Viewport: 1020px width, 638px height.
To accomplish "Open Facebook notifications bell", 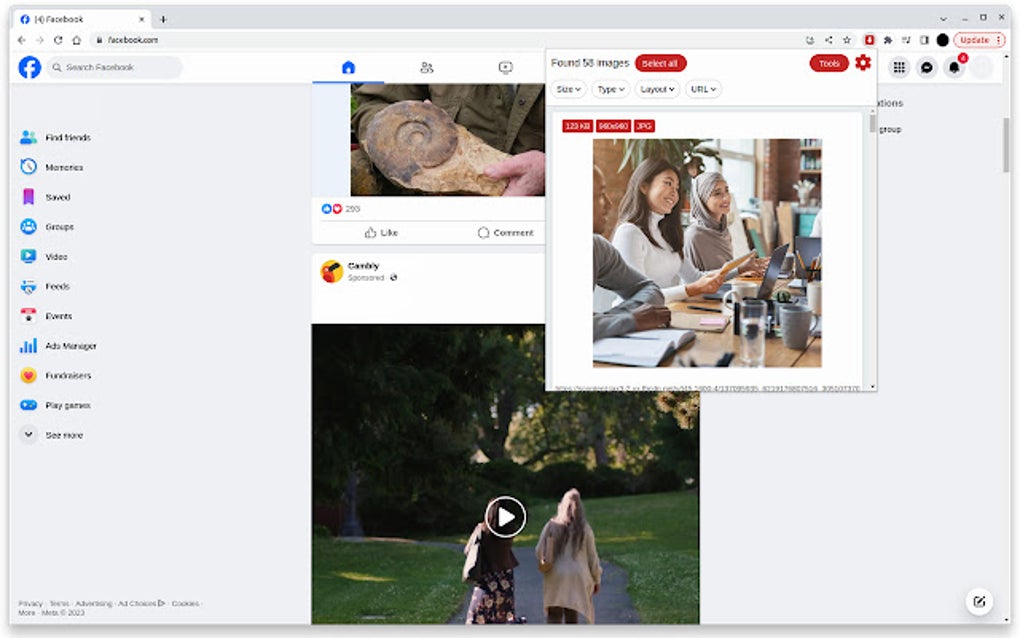I will pyautogui.click(x=955, y=67).
